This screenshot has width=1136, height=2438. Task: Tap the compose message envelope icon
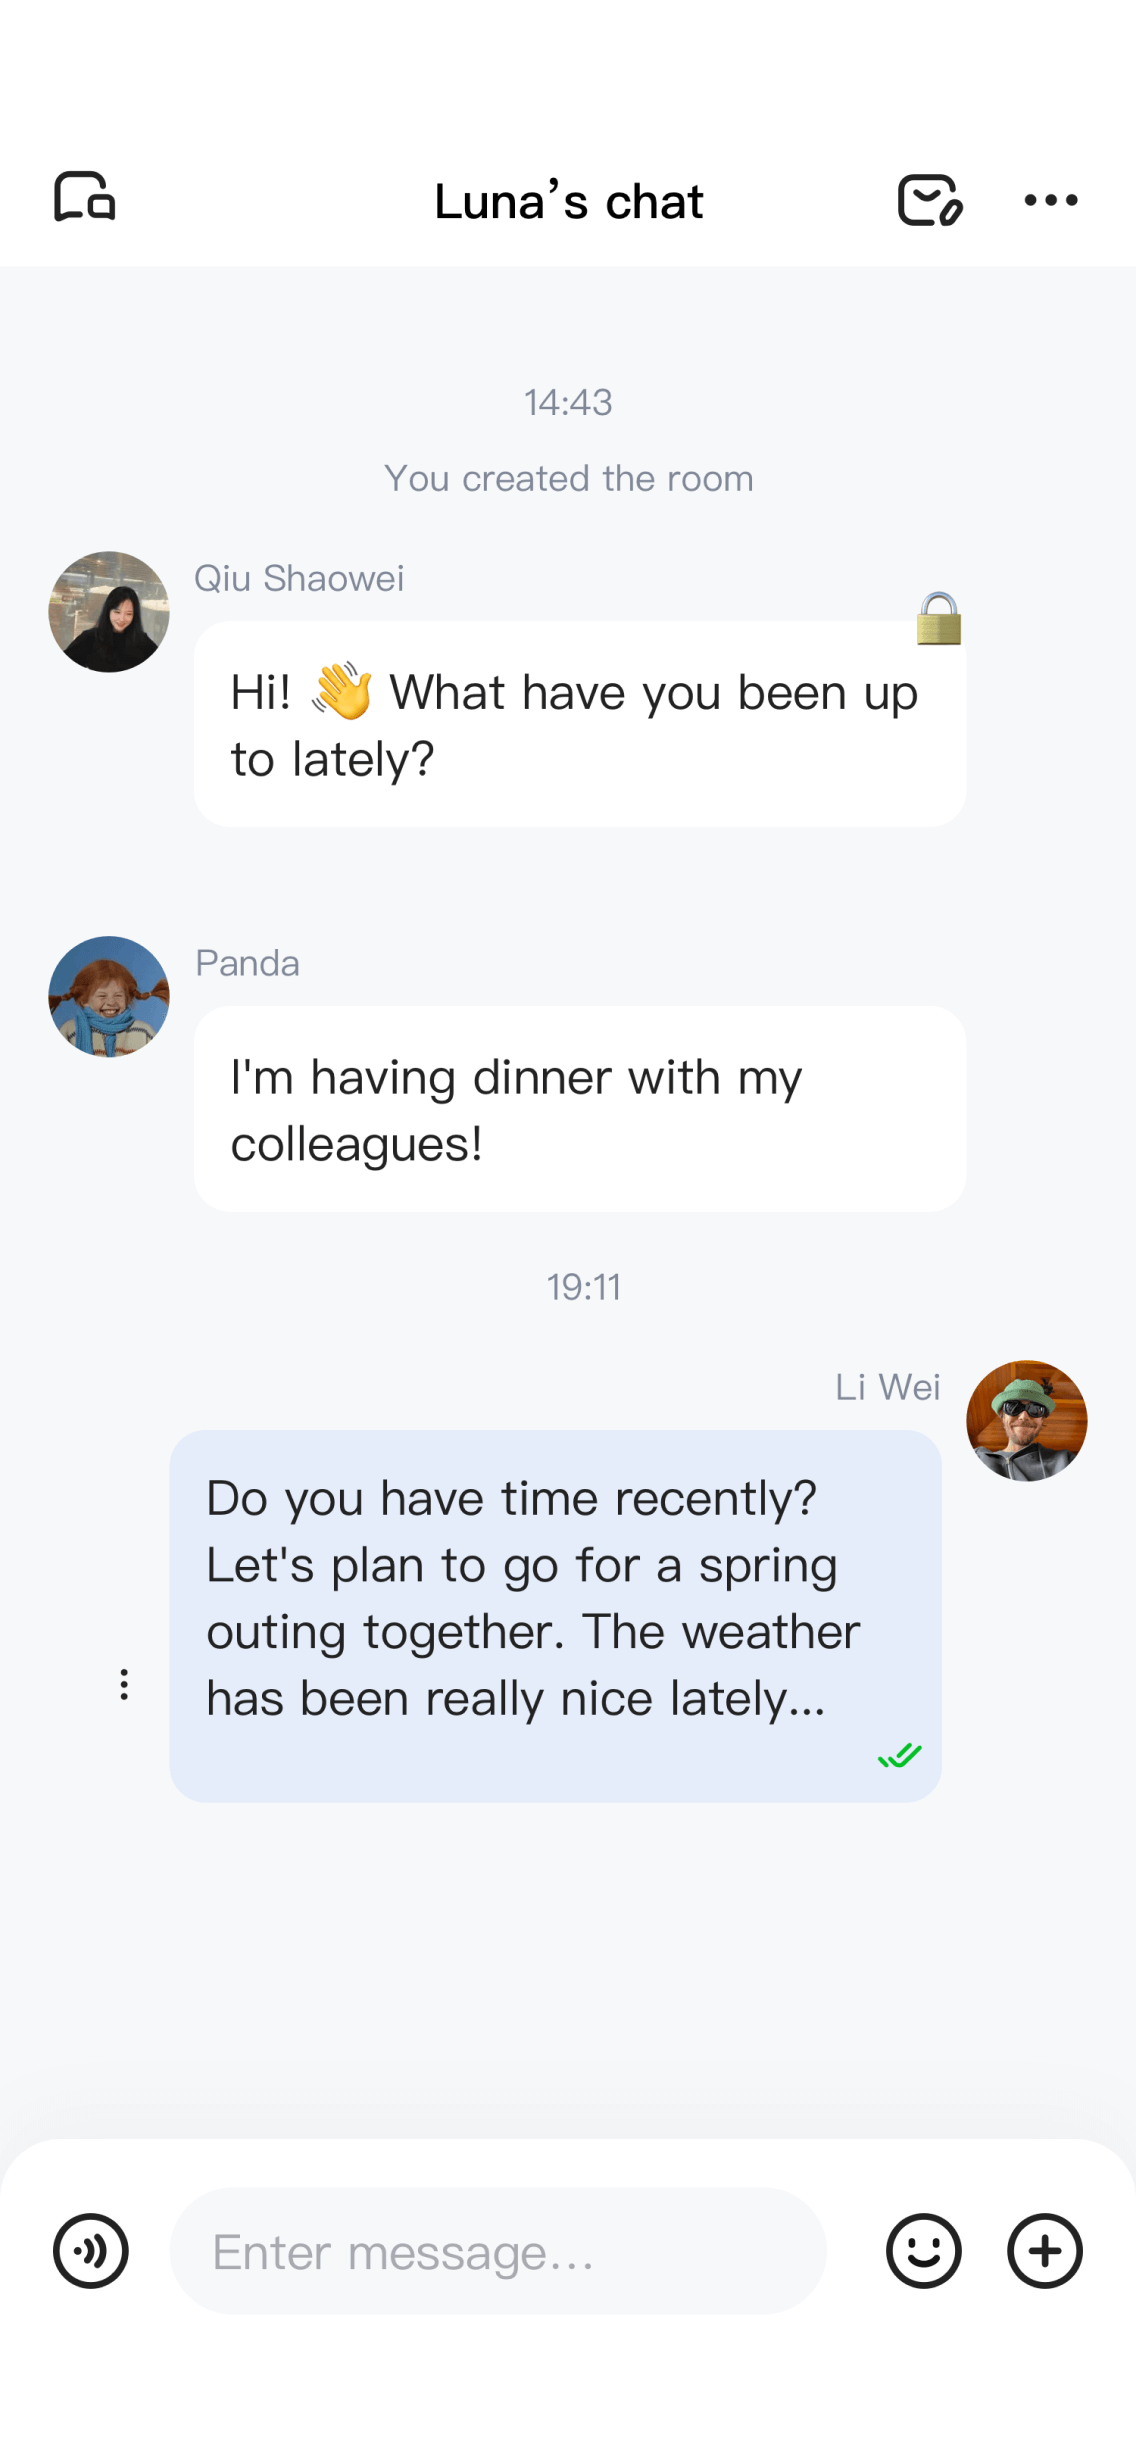point(929,200)
